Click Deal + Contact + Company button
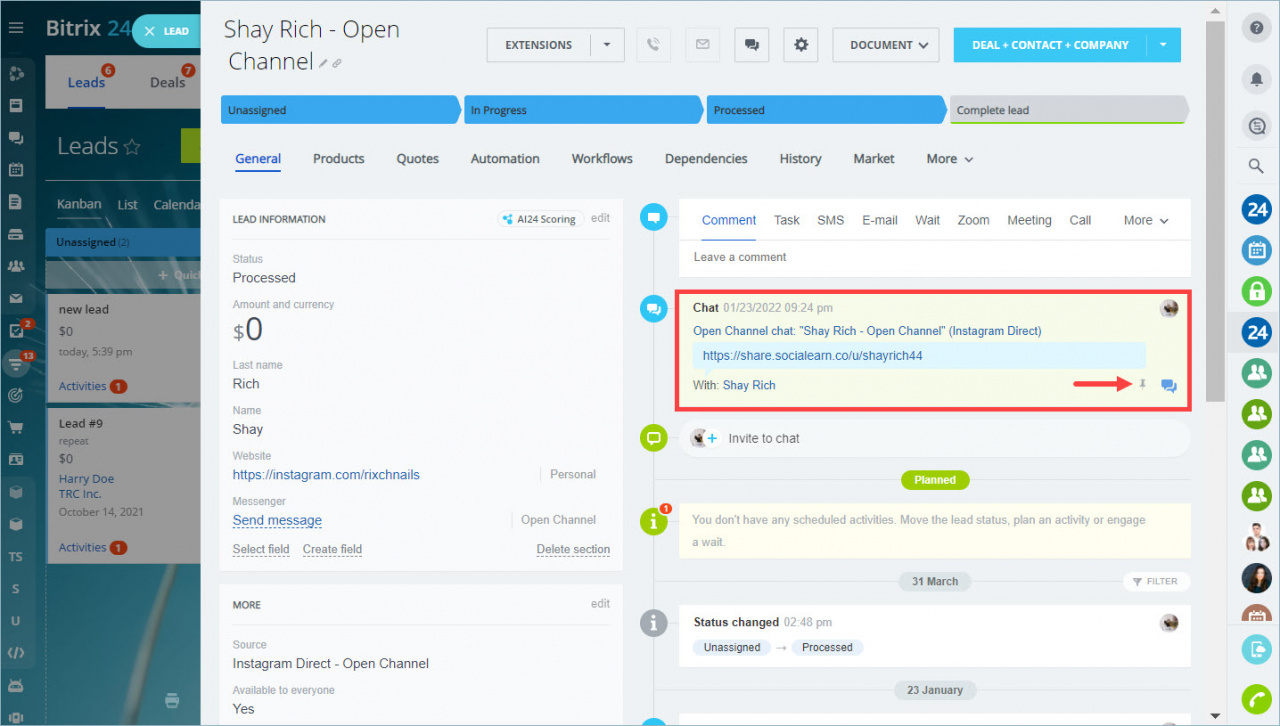Viewport: 1280px width, 726px height. coord(1050,45)
